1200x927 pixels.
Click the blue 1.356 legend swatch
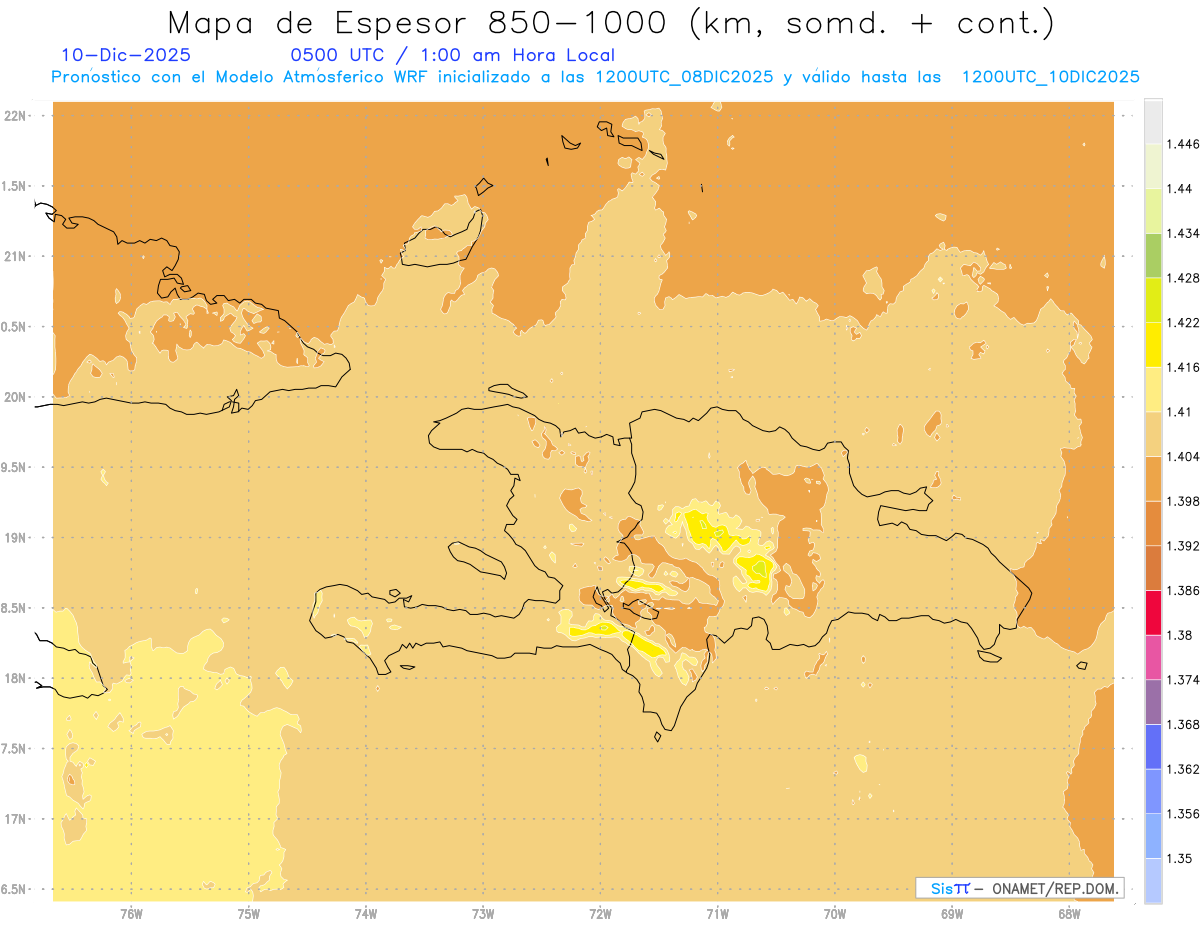coord(1153,791)
